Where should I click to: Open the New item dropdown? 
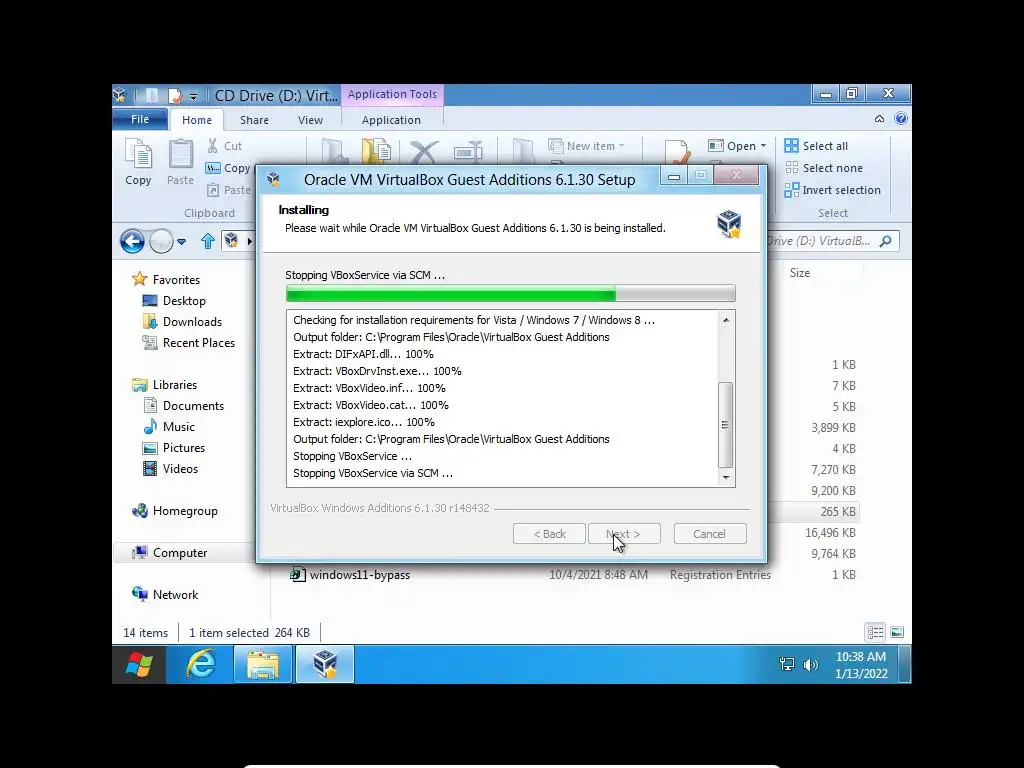[x=586, y=146]
